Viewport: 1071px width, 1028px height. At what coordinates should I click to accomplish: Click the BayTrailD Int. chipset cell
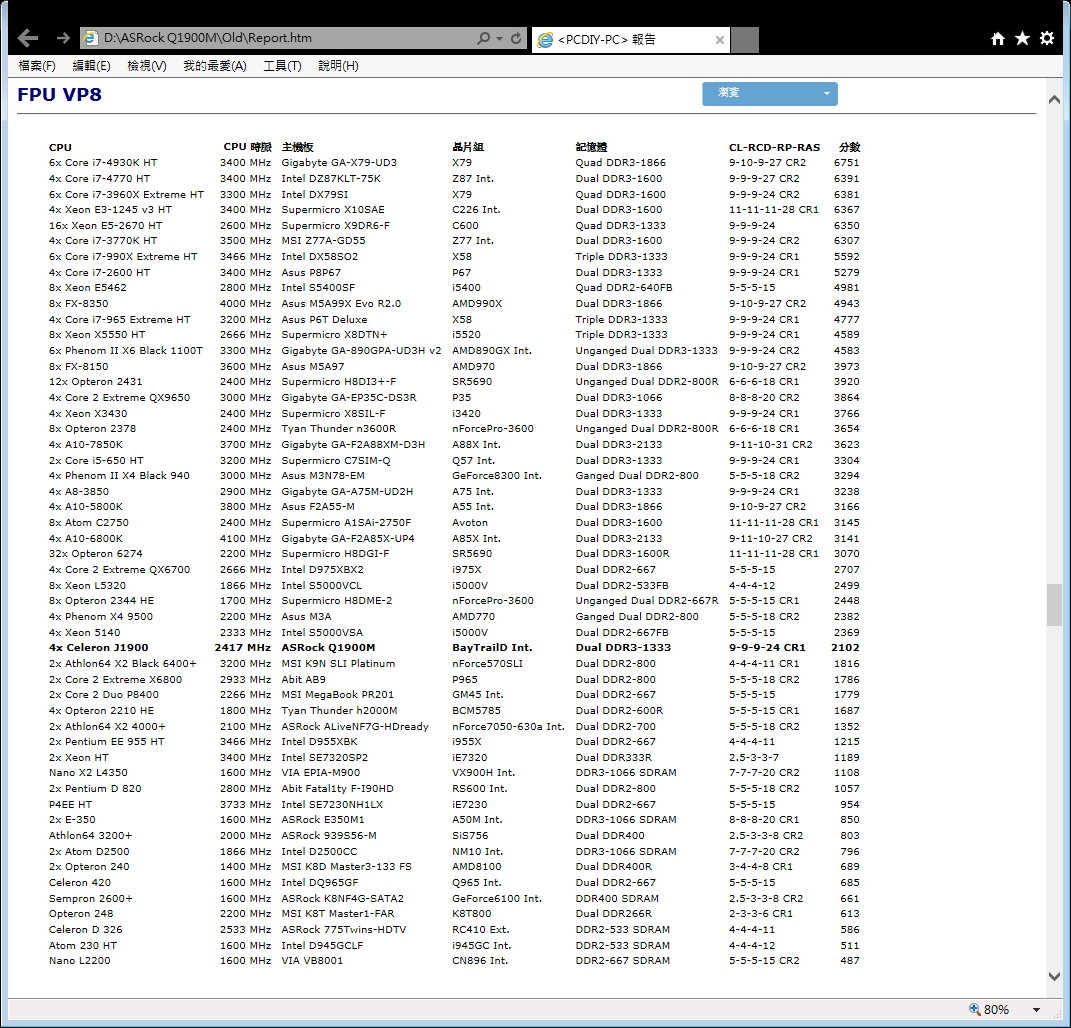point(492,648)
